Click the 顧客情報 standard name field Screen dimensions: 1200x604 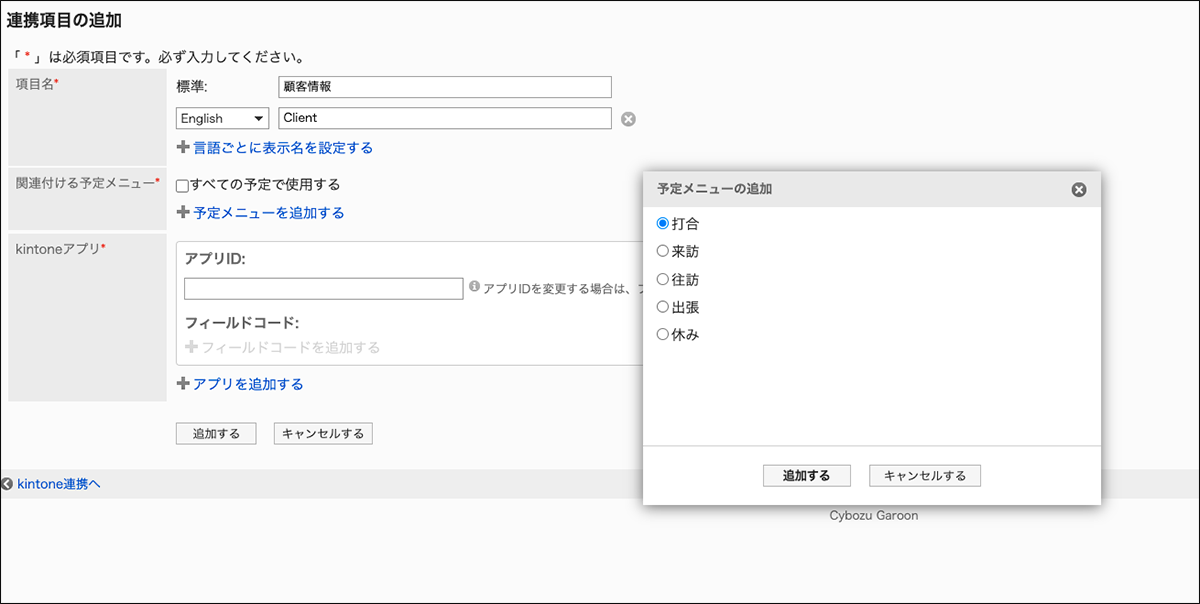(445, 87)
